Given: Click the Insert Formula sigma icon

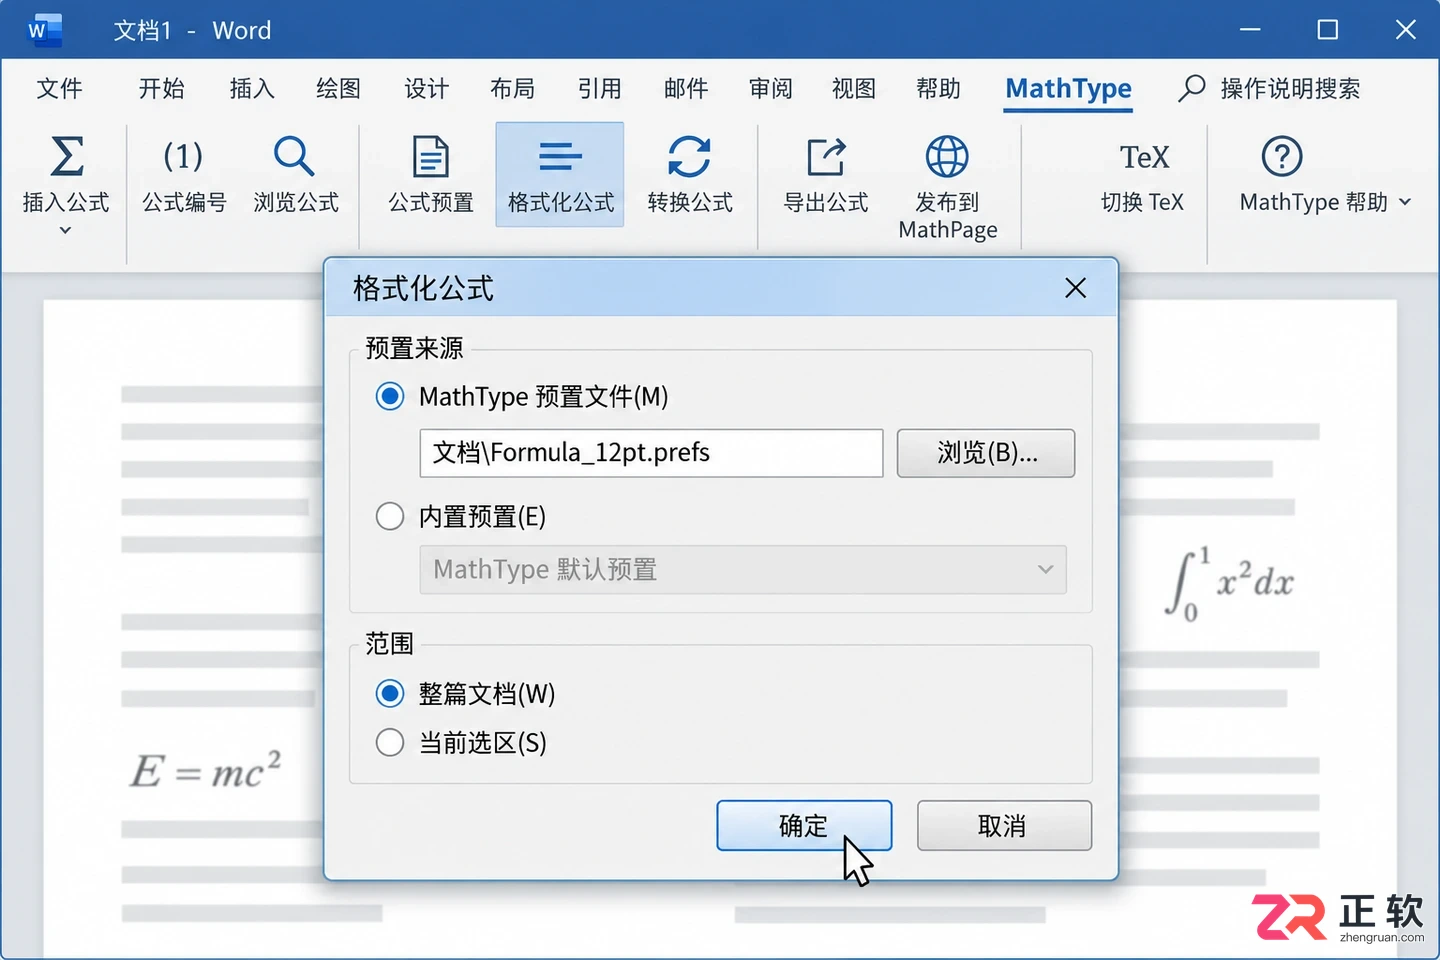Looking at the screenshot, I should [66, 157].
